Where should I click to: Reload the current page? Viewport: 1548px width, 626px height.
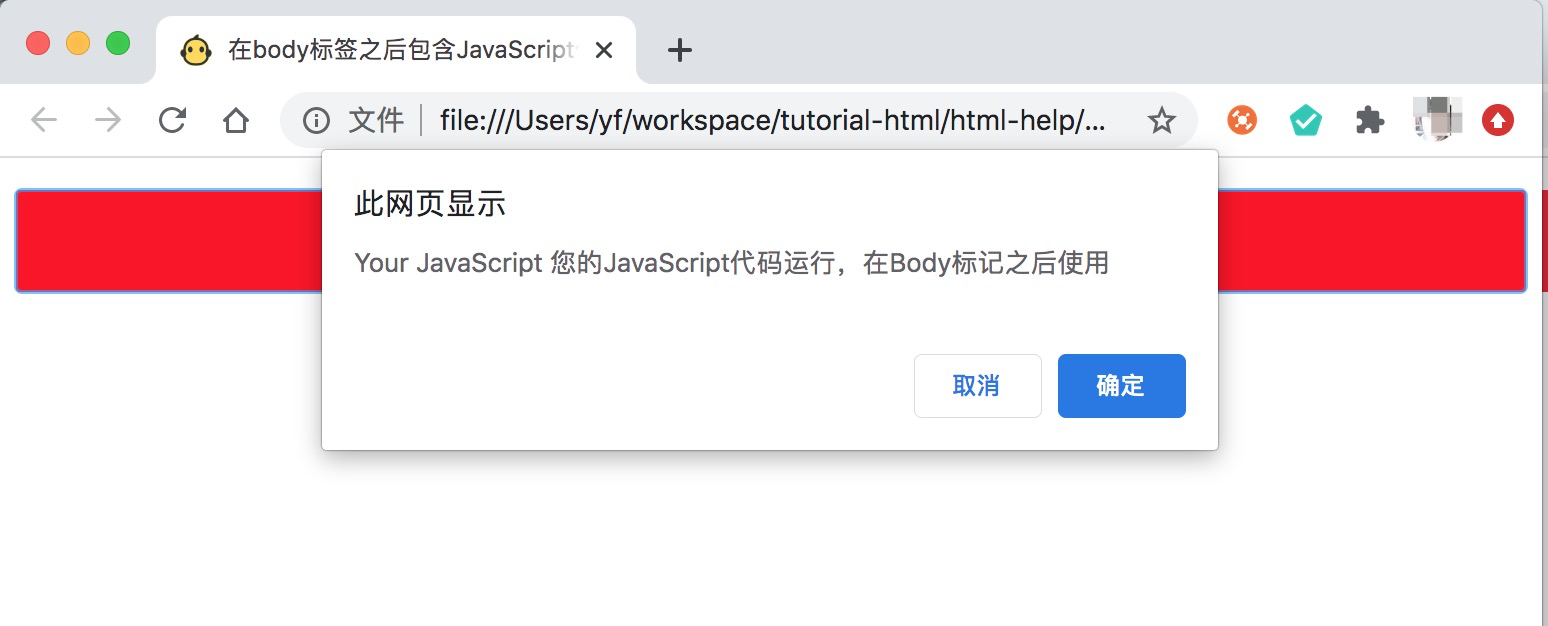[172, 121]
